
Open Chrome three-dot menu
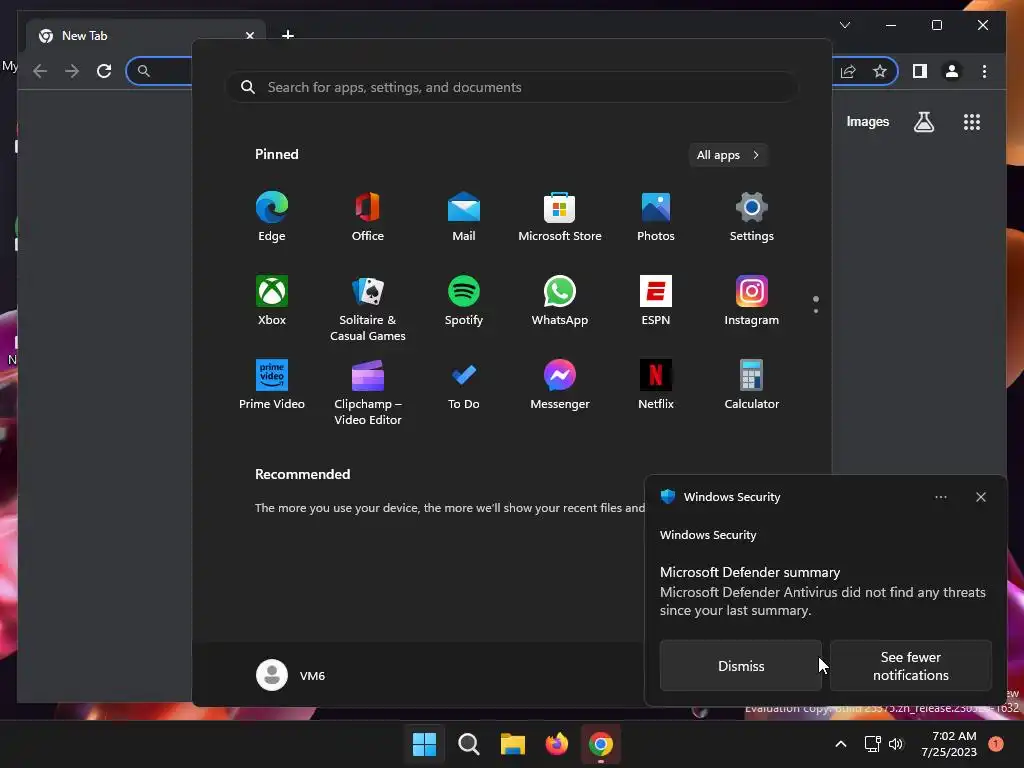click(x=984, y=71)
